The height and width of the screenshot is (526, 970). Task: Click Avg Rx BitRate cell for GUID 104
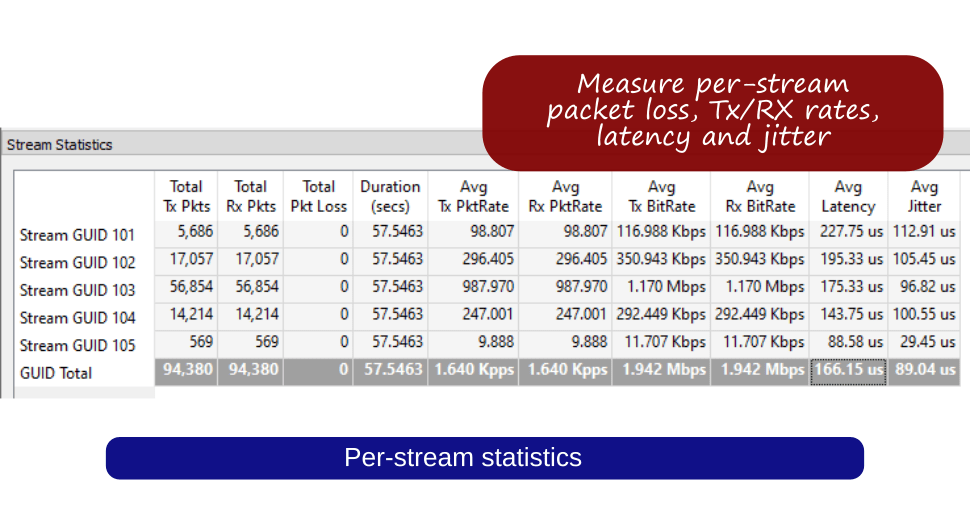coord(760,316)
